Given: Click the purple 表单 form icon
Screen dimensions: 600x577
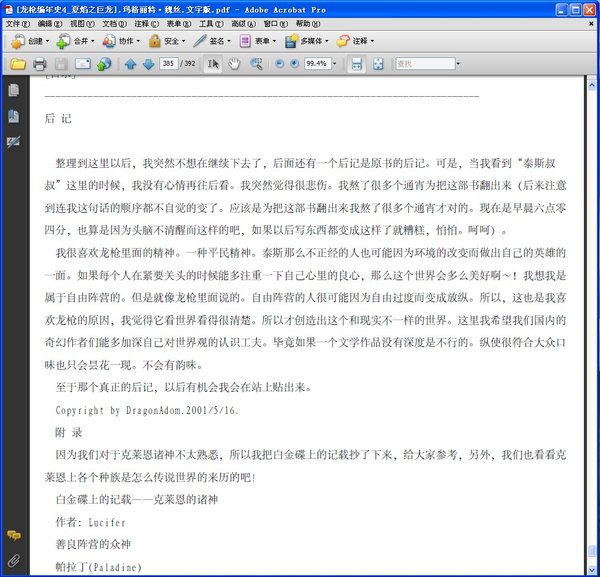Looking at the screenshot, I should [245, 41].
